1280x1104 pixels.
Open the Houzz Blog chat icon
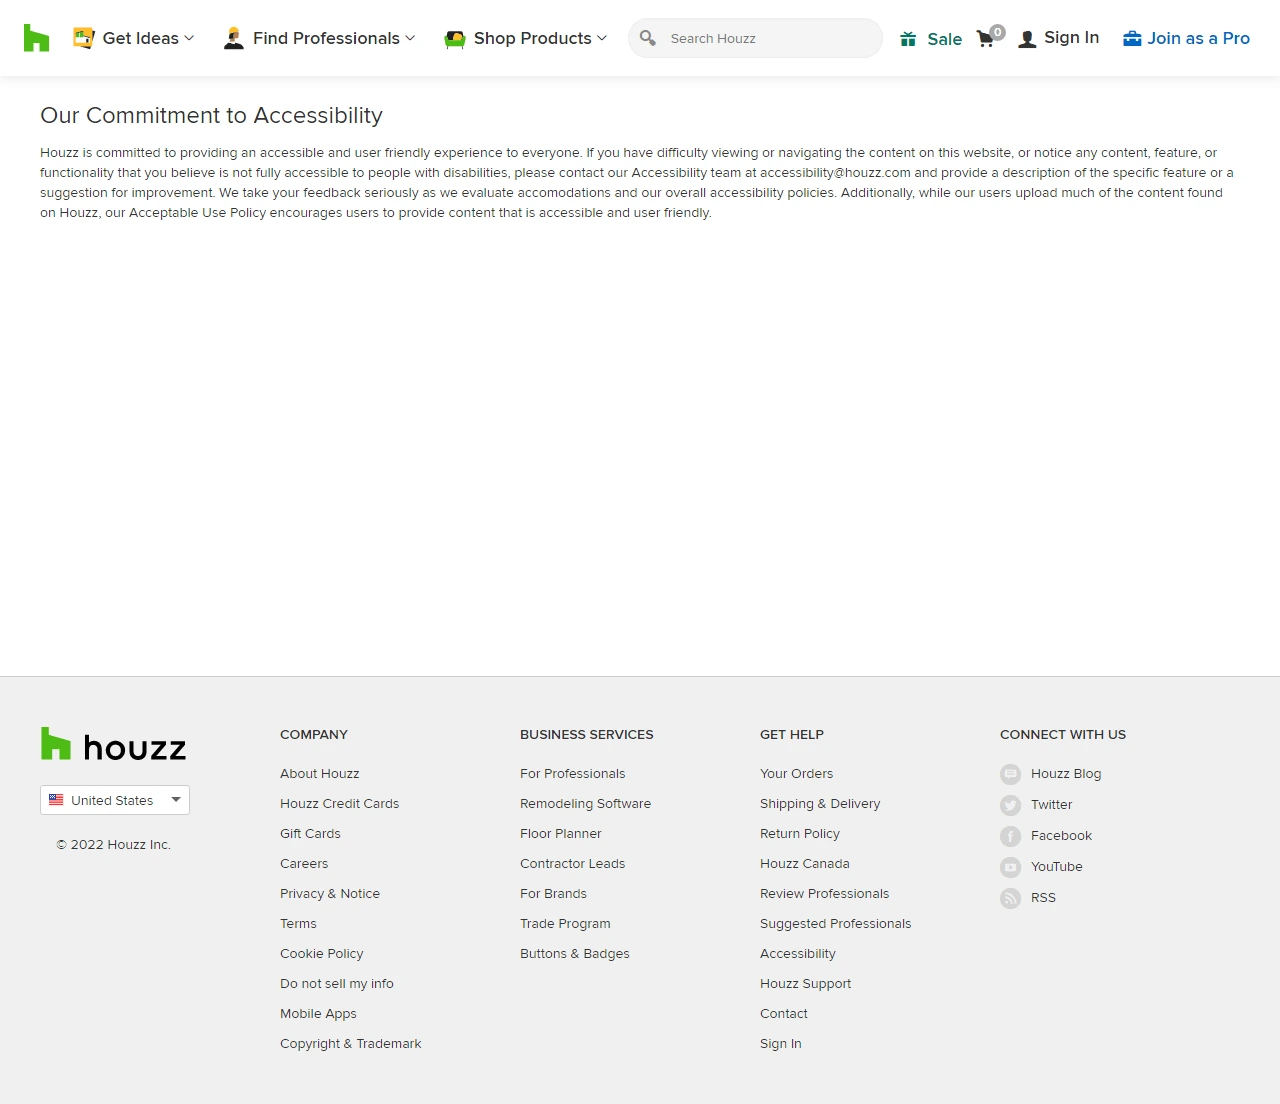tap(1010, 773)
